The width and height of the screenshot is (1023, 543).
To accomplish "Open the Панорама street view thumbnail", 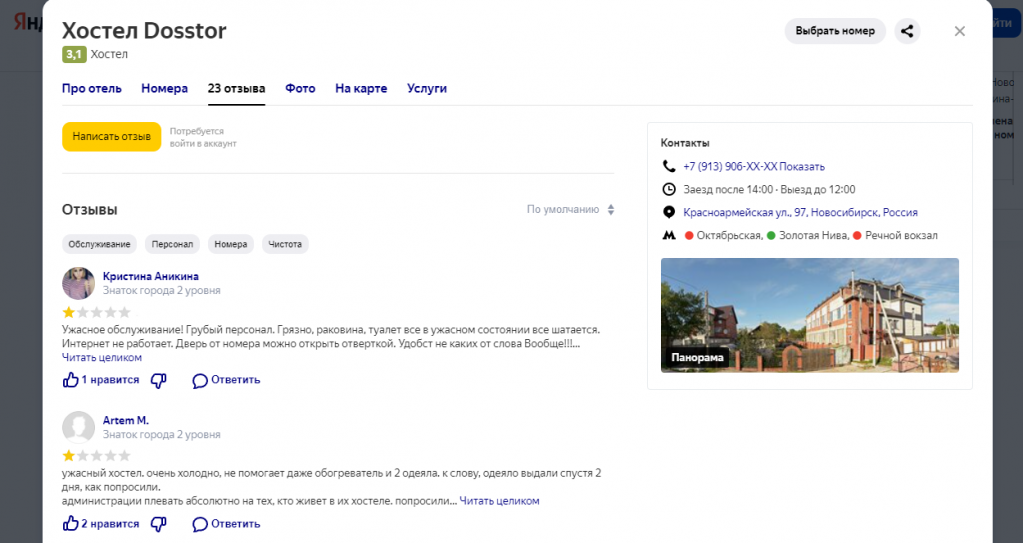I will click(x=810, y=315).
